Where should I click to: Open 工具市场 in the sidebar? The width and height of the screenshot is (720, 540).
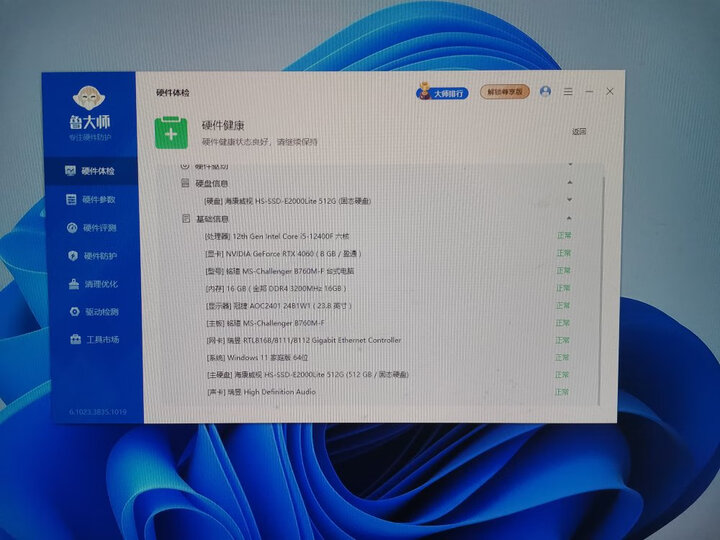tap(96, 340)
